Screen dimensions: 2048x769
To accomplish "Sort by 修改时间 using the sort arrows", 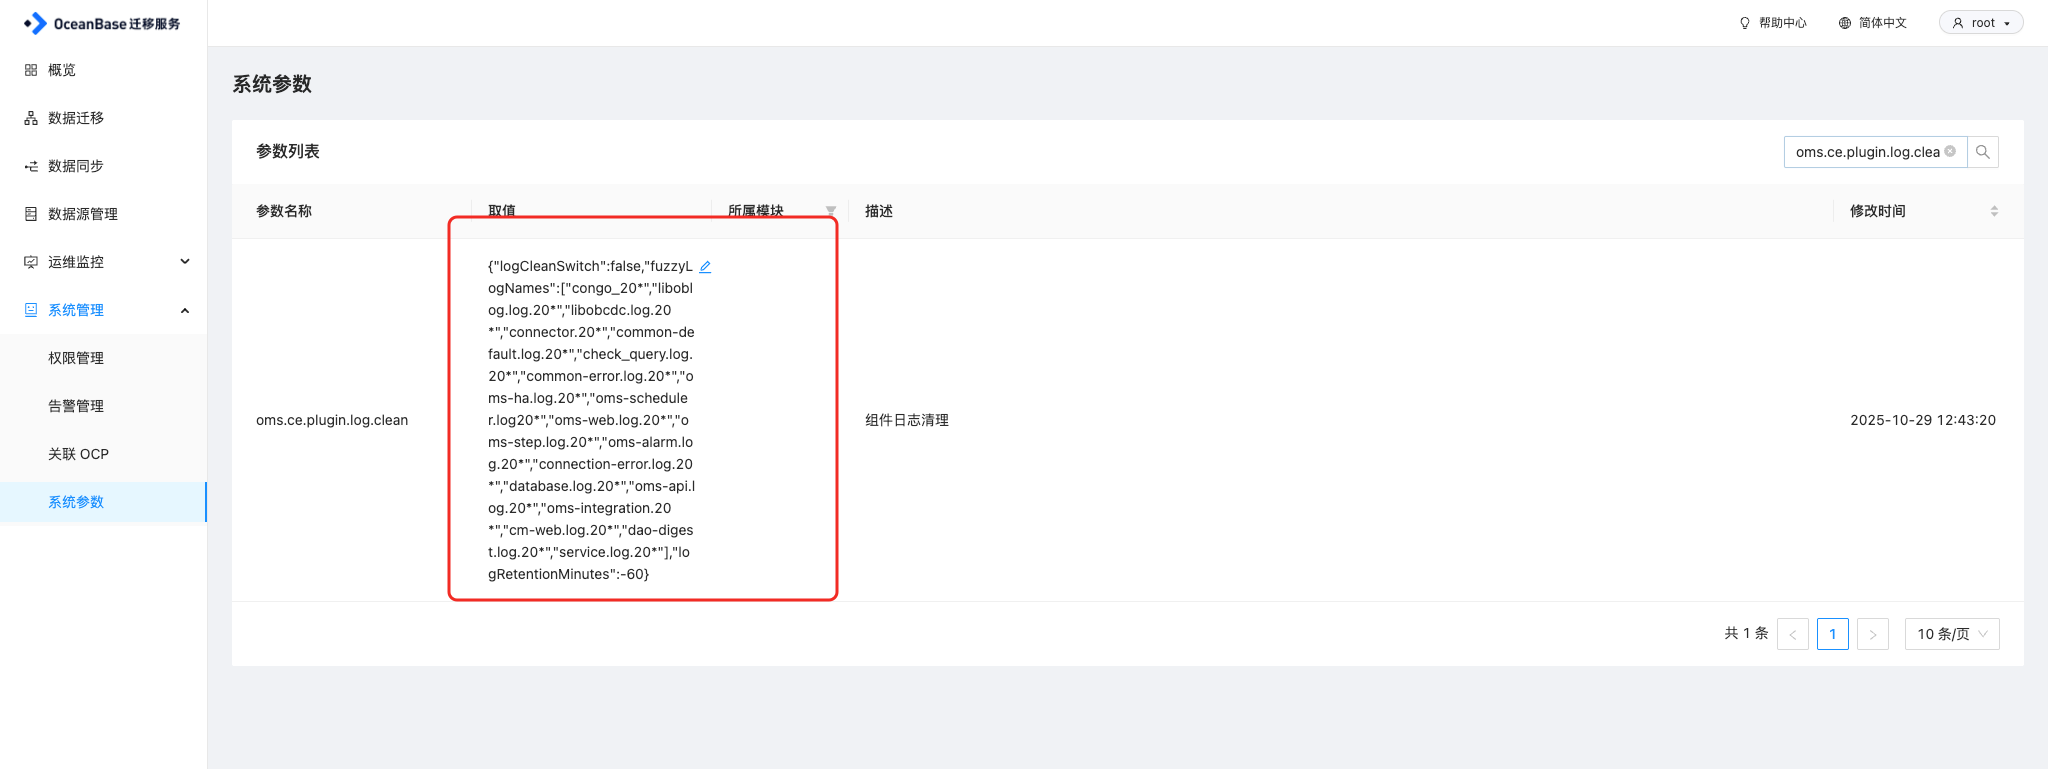I will pyautogui.click(x=1994, y=211).
